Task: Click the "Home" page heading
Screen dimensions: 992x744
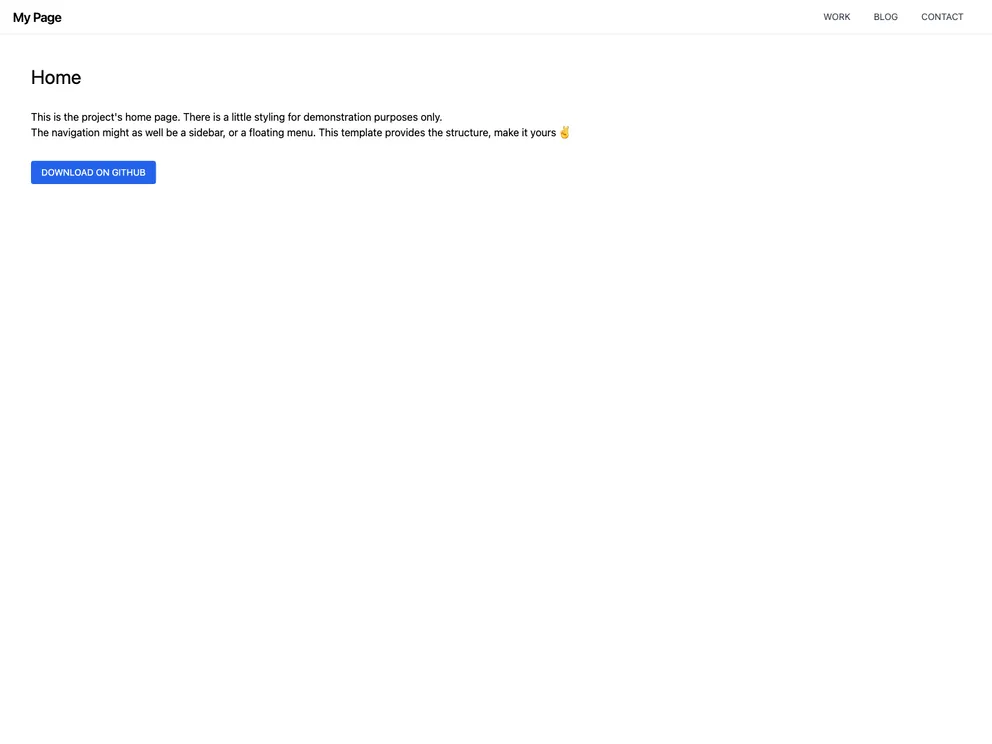Action: [55, 77]
